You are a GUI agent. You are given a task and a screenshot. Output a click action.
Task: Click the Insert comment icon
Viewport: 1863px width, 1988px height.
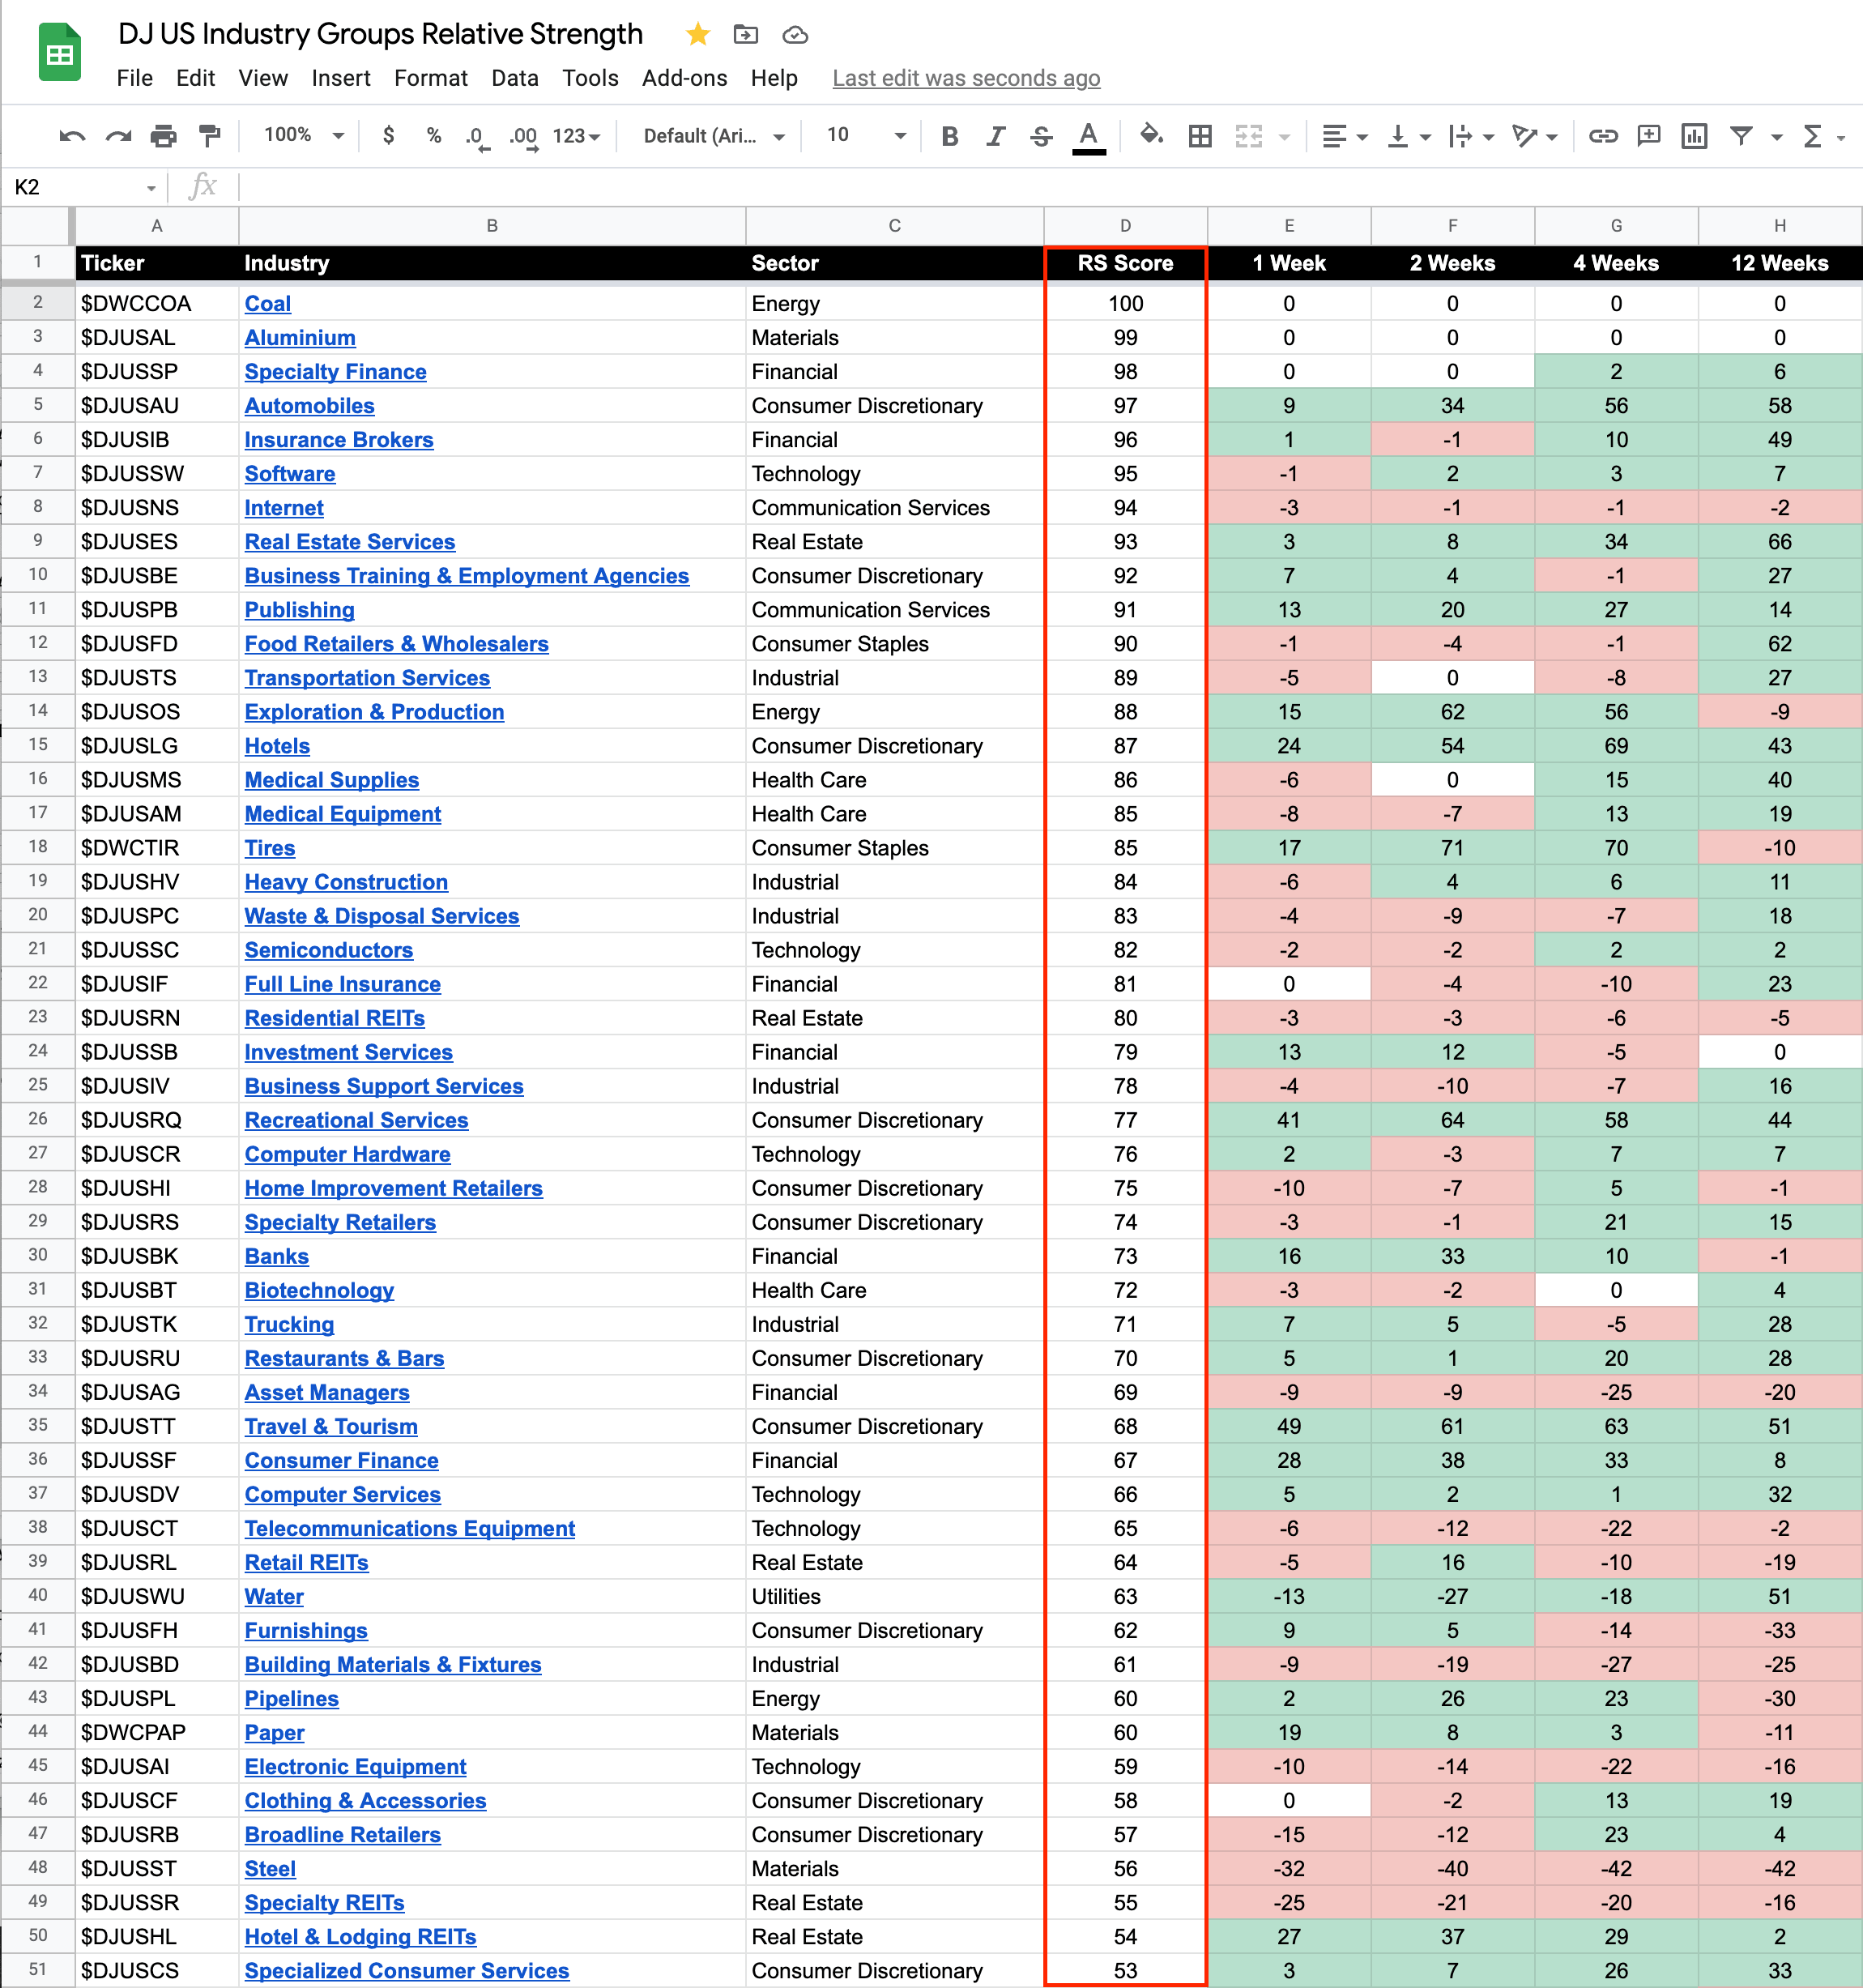point(1649,136)
